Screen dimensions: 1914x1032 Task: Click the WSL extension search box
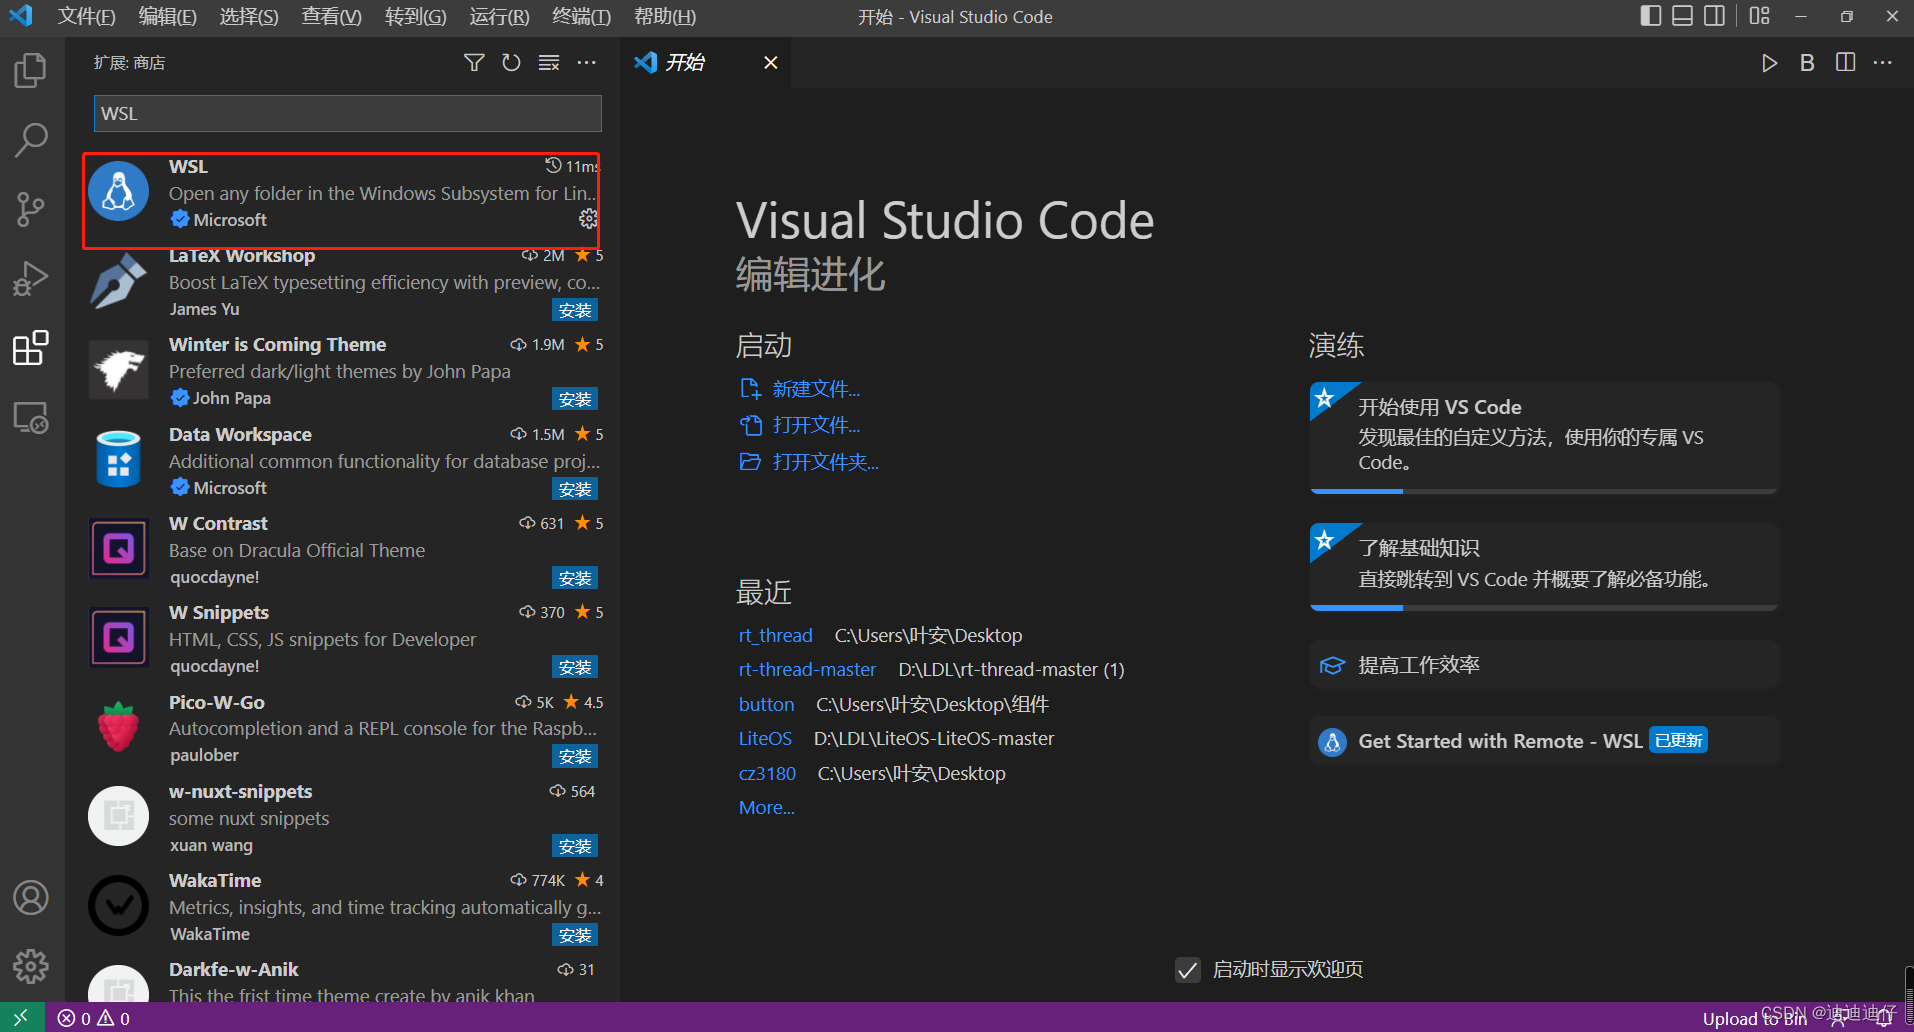point(348,113)
